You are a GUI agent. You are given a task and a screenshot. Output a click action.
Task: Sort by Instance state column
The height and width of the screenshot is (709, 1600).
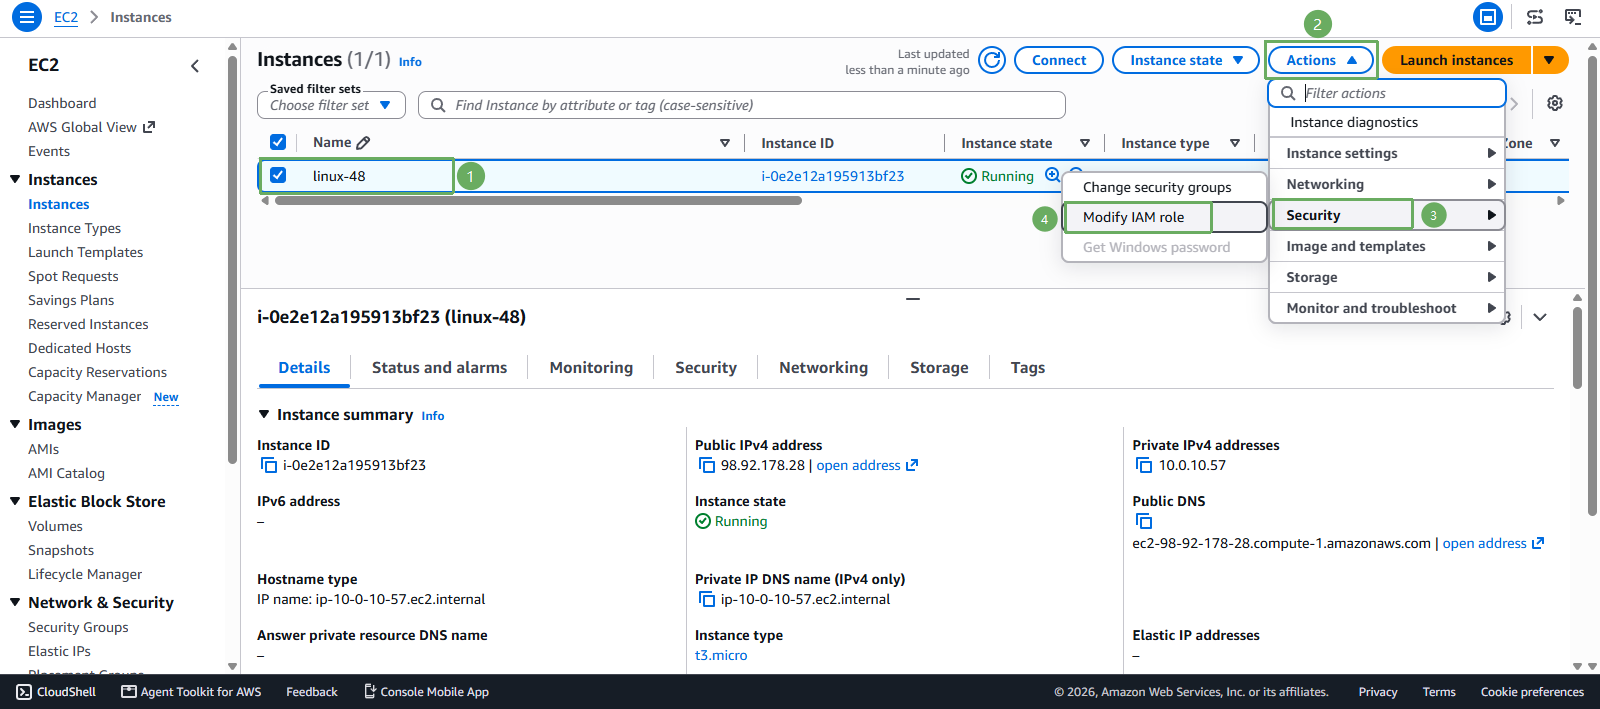[1085, 143]
